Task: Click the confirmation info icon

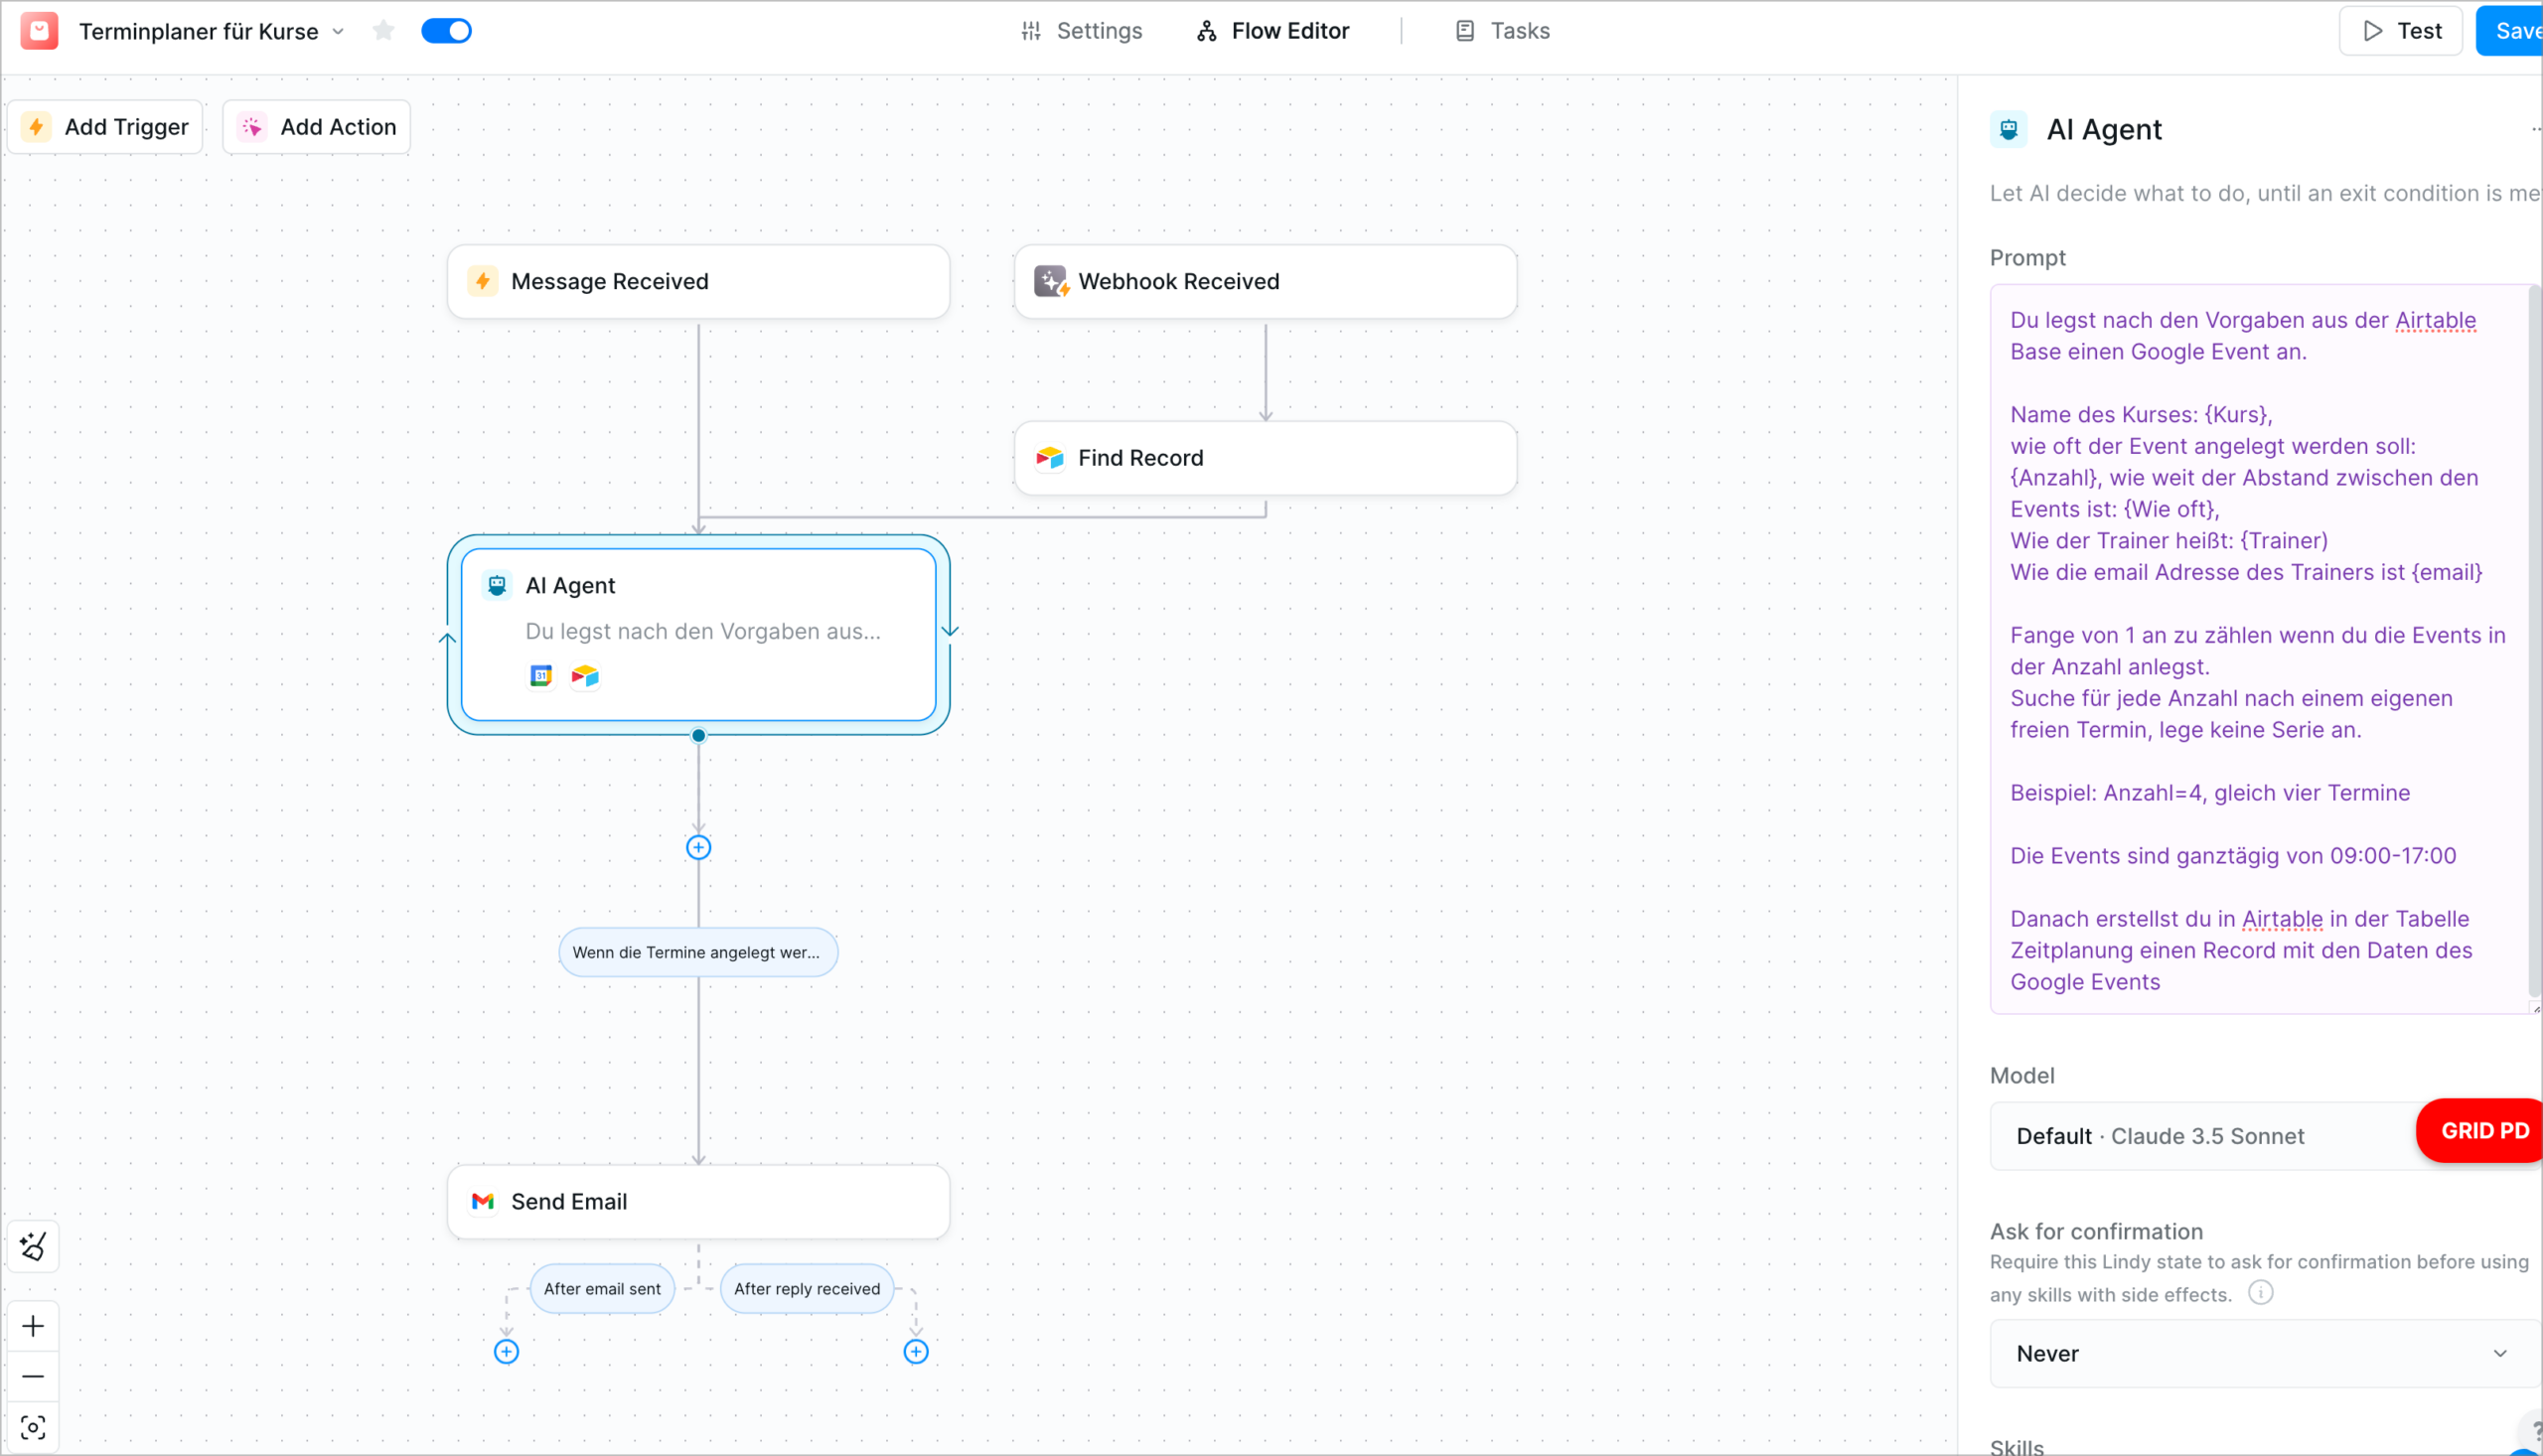Action: point(2260,1293)
